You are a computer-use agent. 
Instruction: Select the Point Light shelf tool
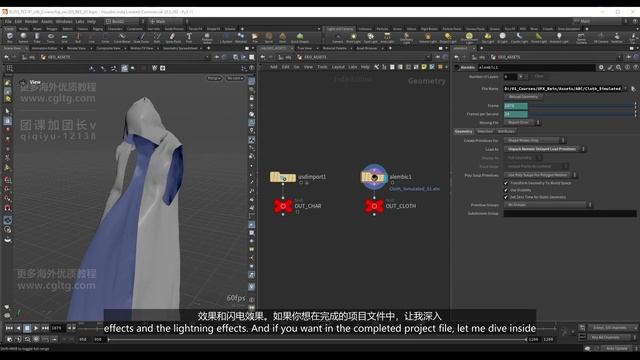point(353,38)
